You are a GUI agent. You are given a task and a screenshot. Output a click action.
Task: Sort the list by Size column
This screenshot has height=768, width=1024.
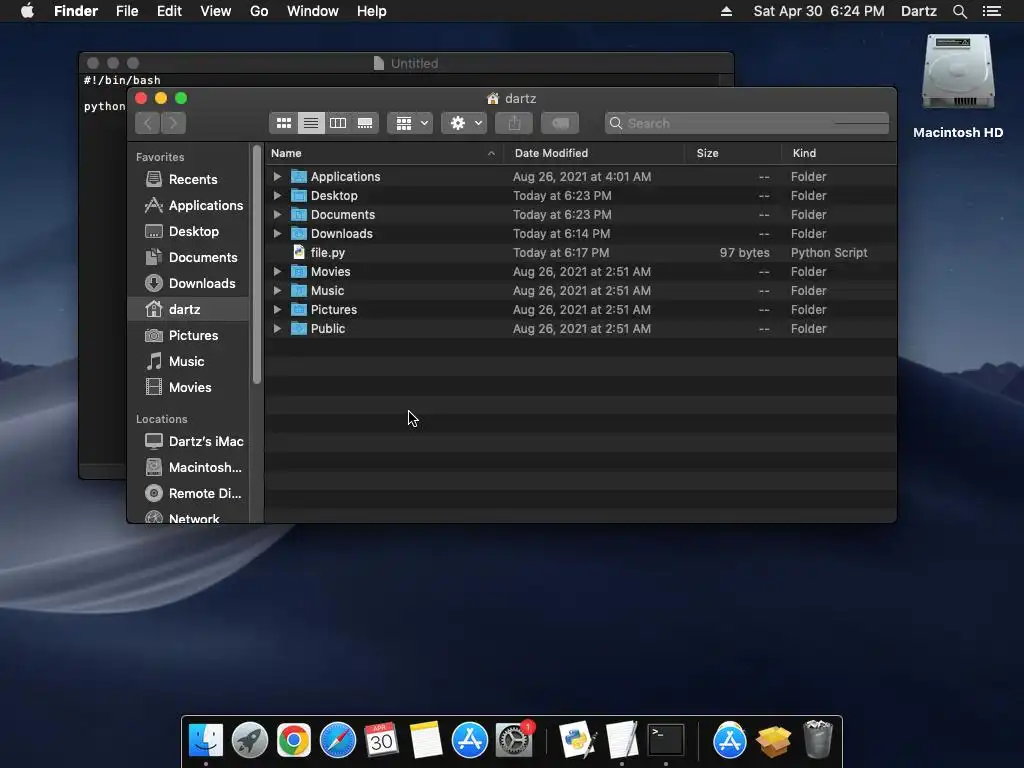(733, 153)
